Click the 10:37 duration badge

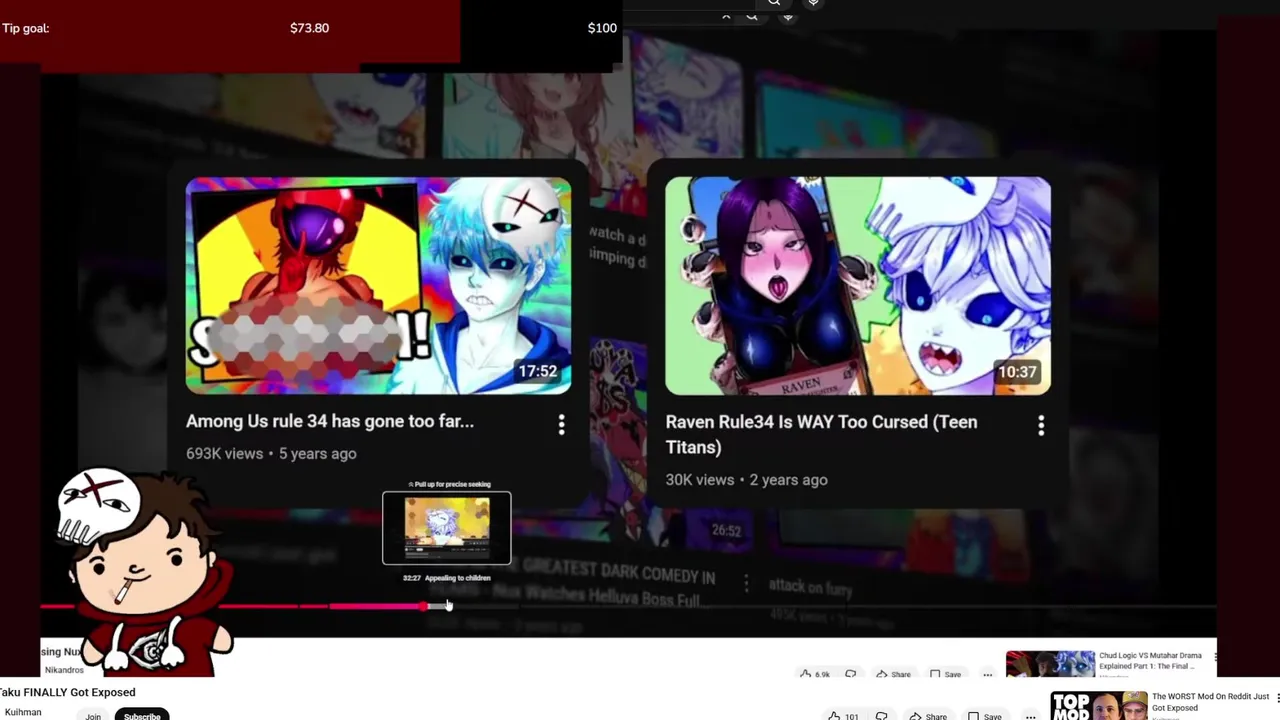click(1017, 371)
